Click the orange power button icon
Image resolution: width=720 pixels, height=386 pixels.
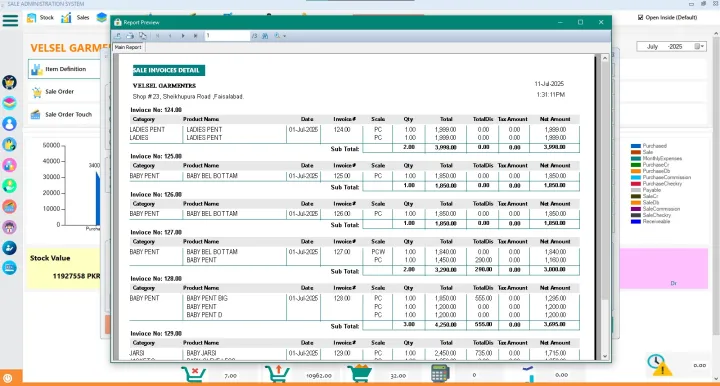click(x=7, y=378)
